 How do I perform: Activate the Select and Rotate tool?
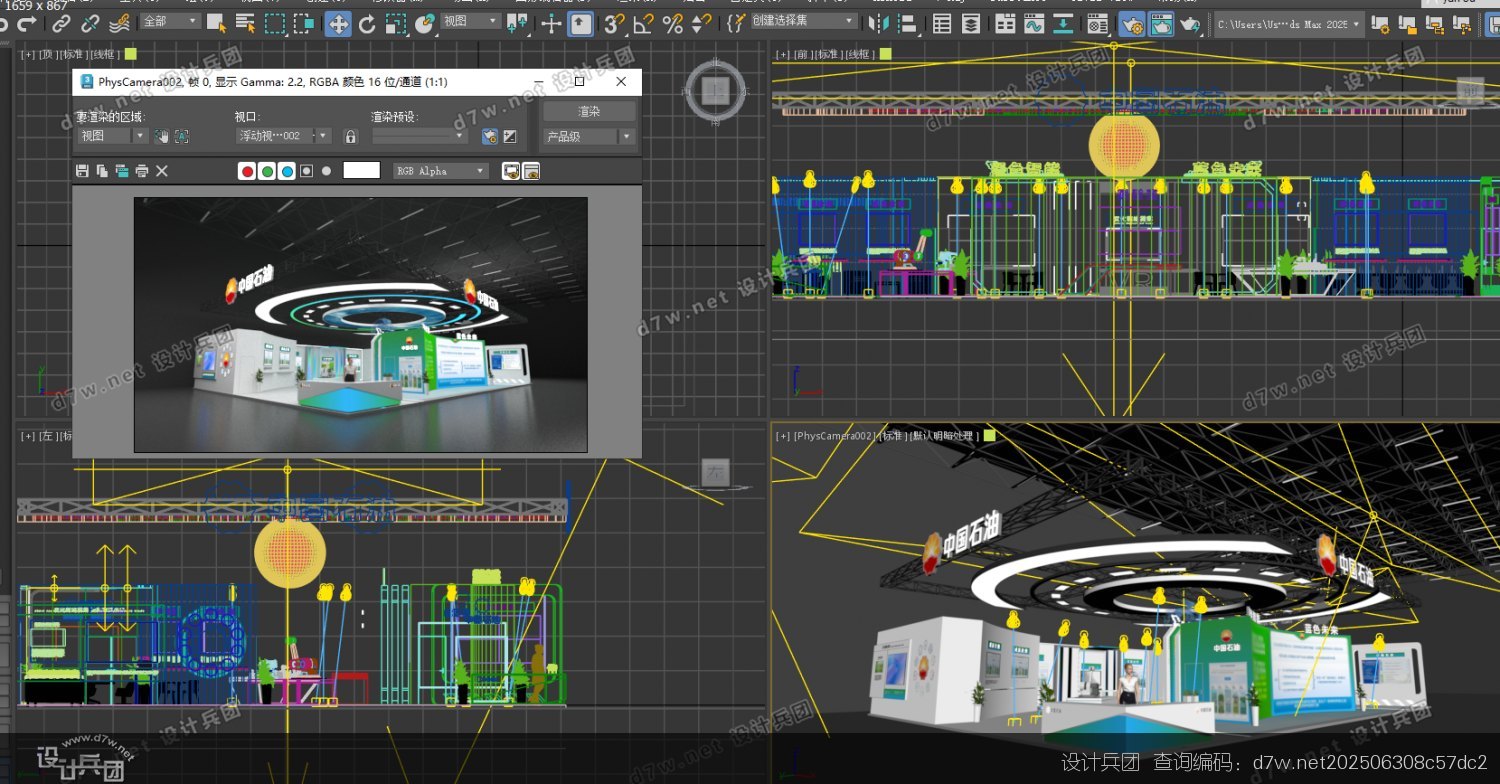coord(367,25)
